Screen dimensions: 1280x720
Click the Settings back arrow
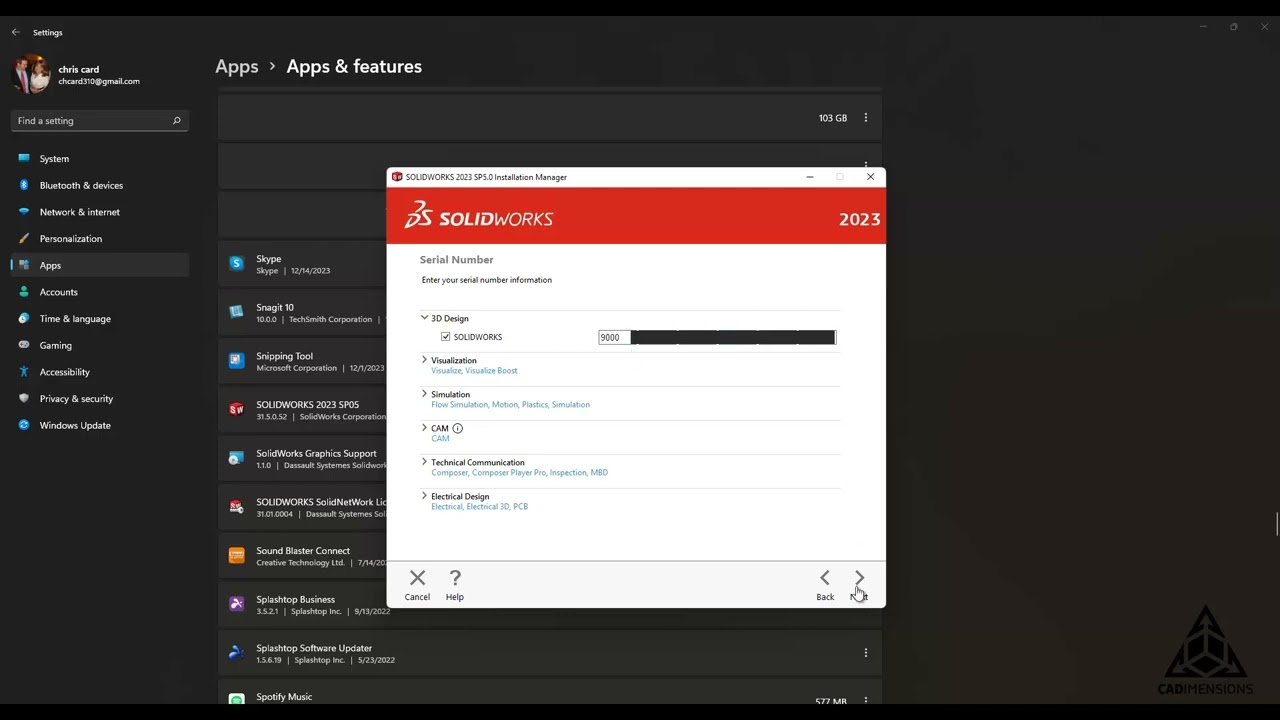(x=15, y=32)
